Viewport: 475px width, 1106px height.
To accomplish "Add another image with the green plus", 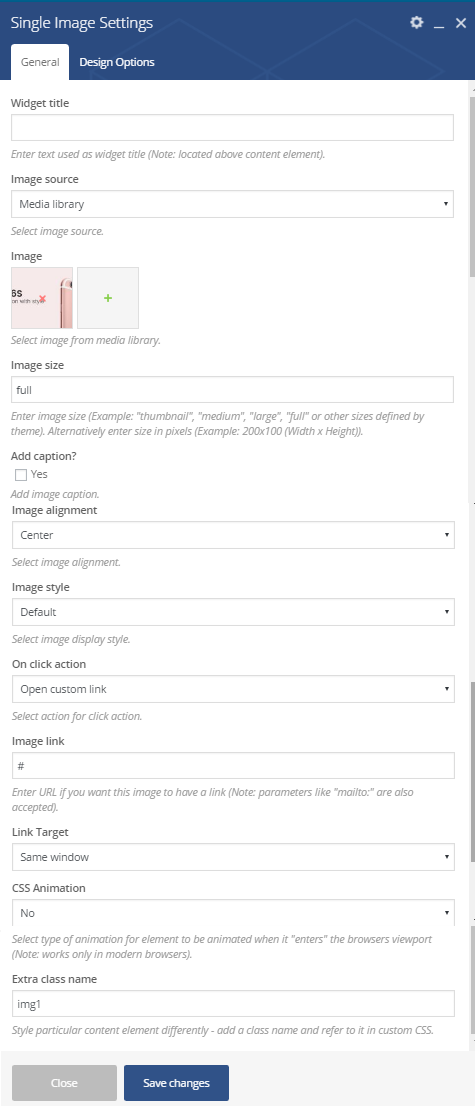I will 108,298.
